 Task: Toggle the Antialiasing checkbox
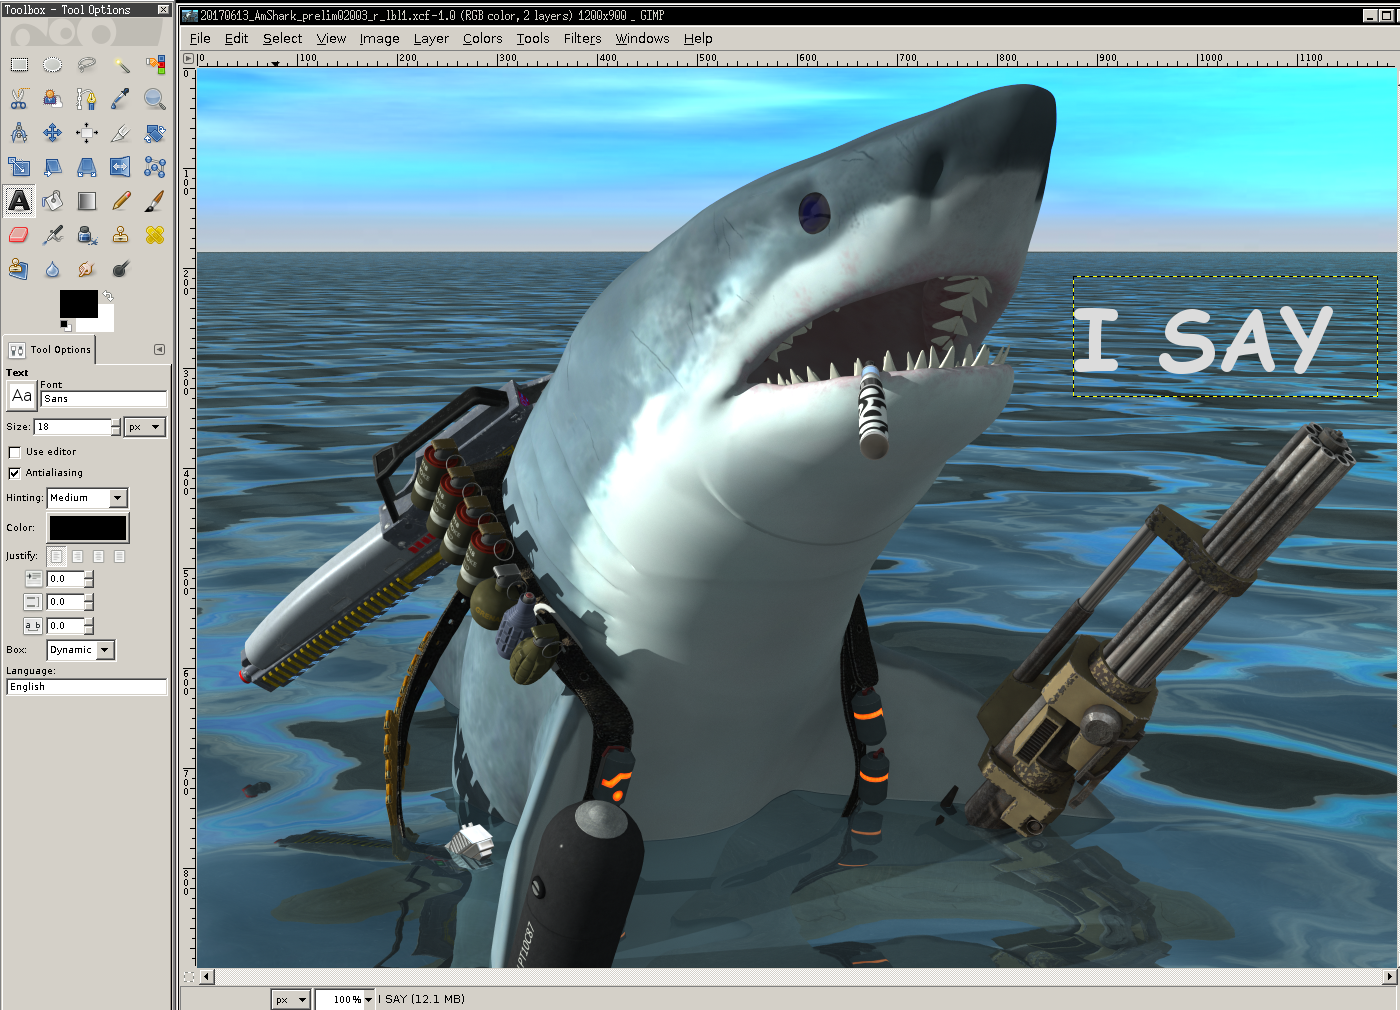14,473
